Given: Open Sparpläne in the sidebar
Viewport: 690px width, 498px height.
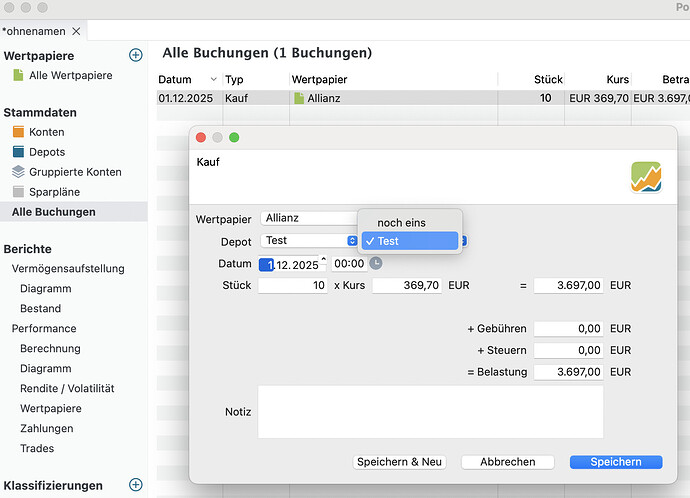Looking at the screenshot, I should (54, 192).
